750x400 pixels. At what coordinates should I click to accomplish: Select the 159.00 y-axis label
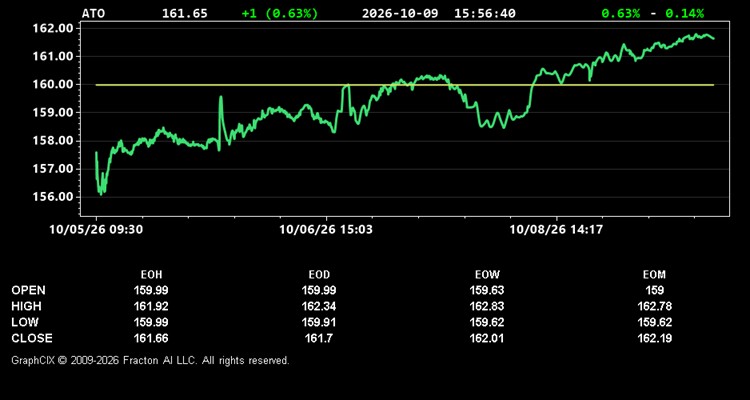(x=53, y=113)
